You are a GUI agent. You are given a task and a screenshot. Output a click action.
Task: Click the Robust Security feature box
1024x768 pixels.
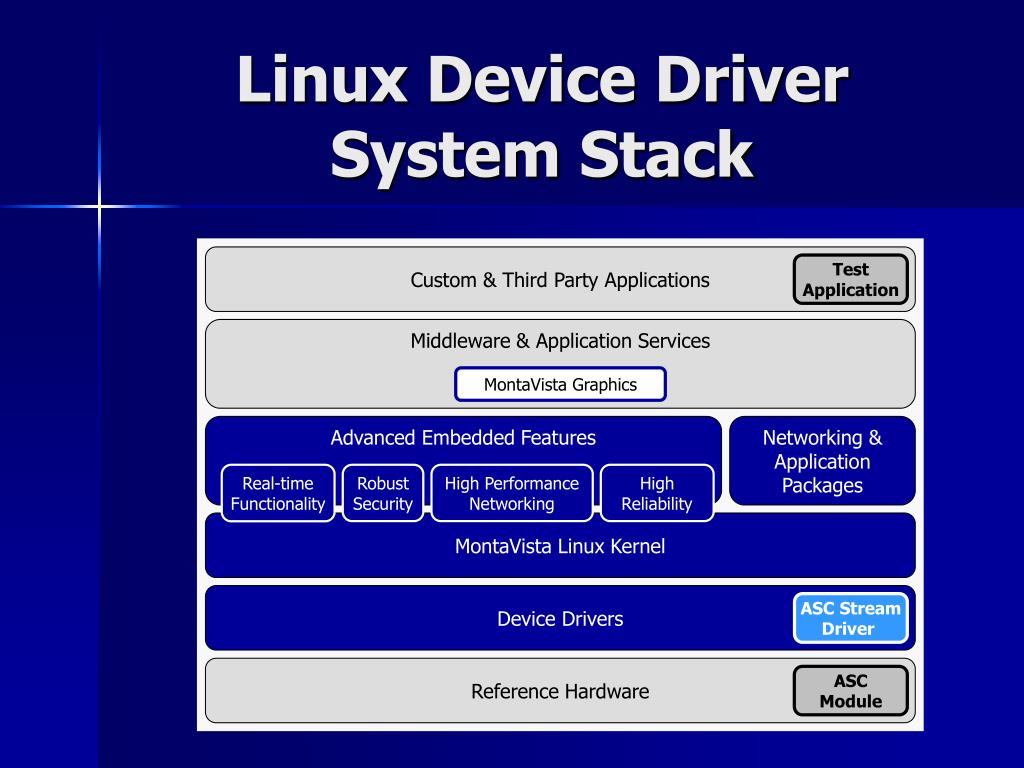coord(383,492)
